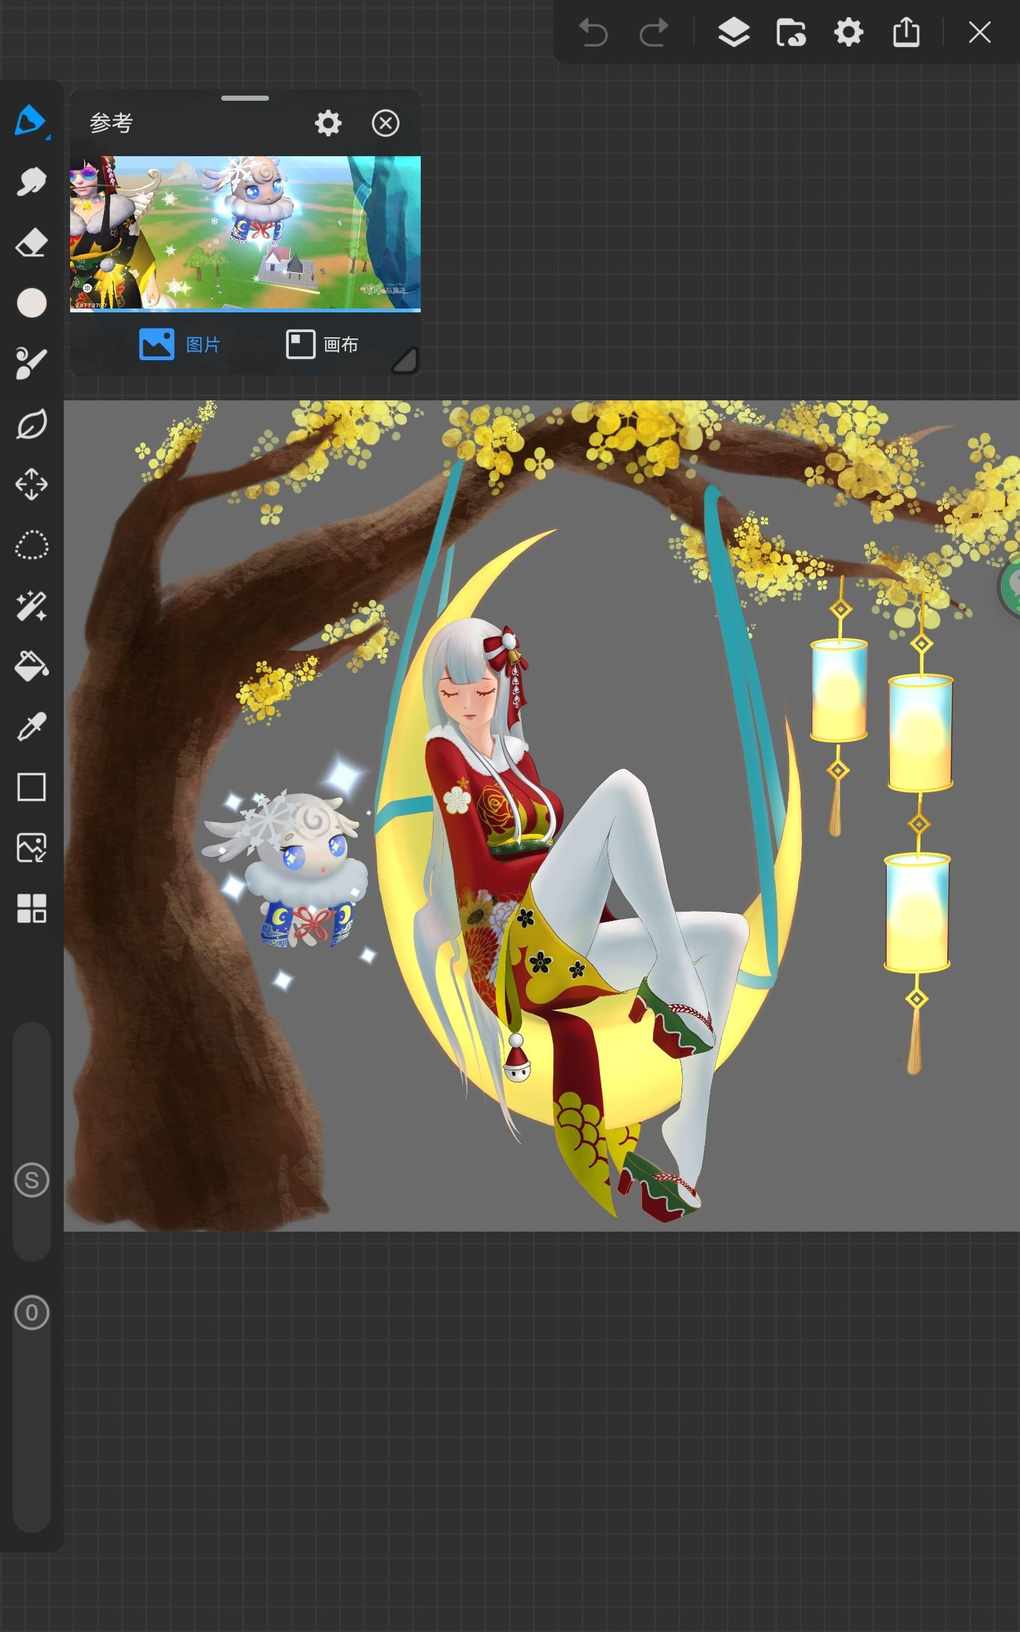Open the brush settings tool
The image size is (1020, 1632).
[x=31, y=363]
